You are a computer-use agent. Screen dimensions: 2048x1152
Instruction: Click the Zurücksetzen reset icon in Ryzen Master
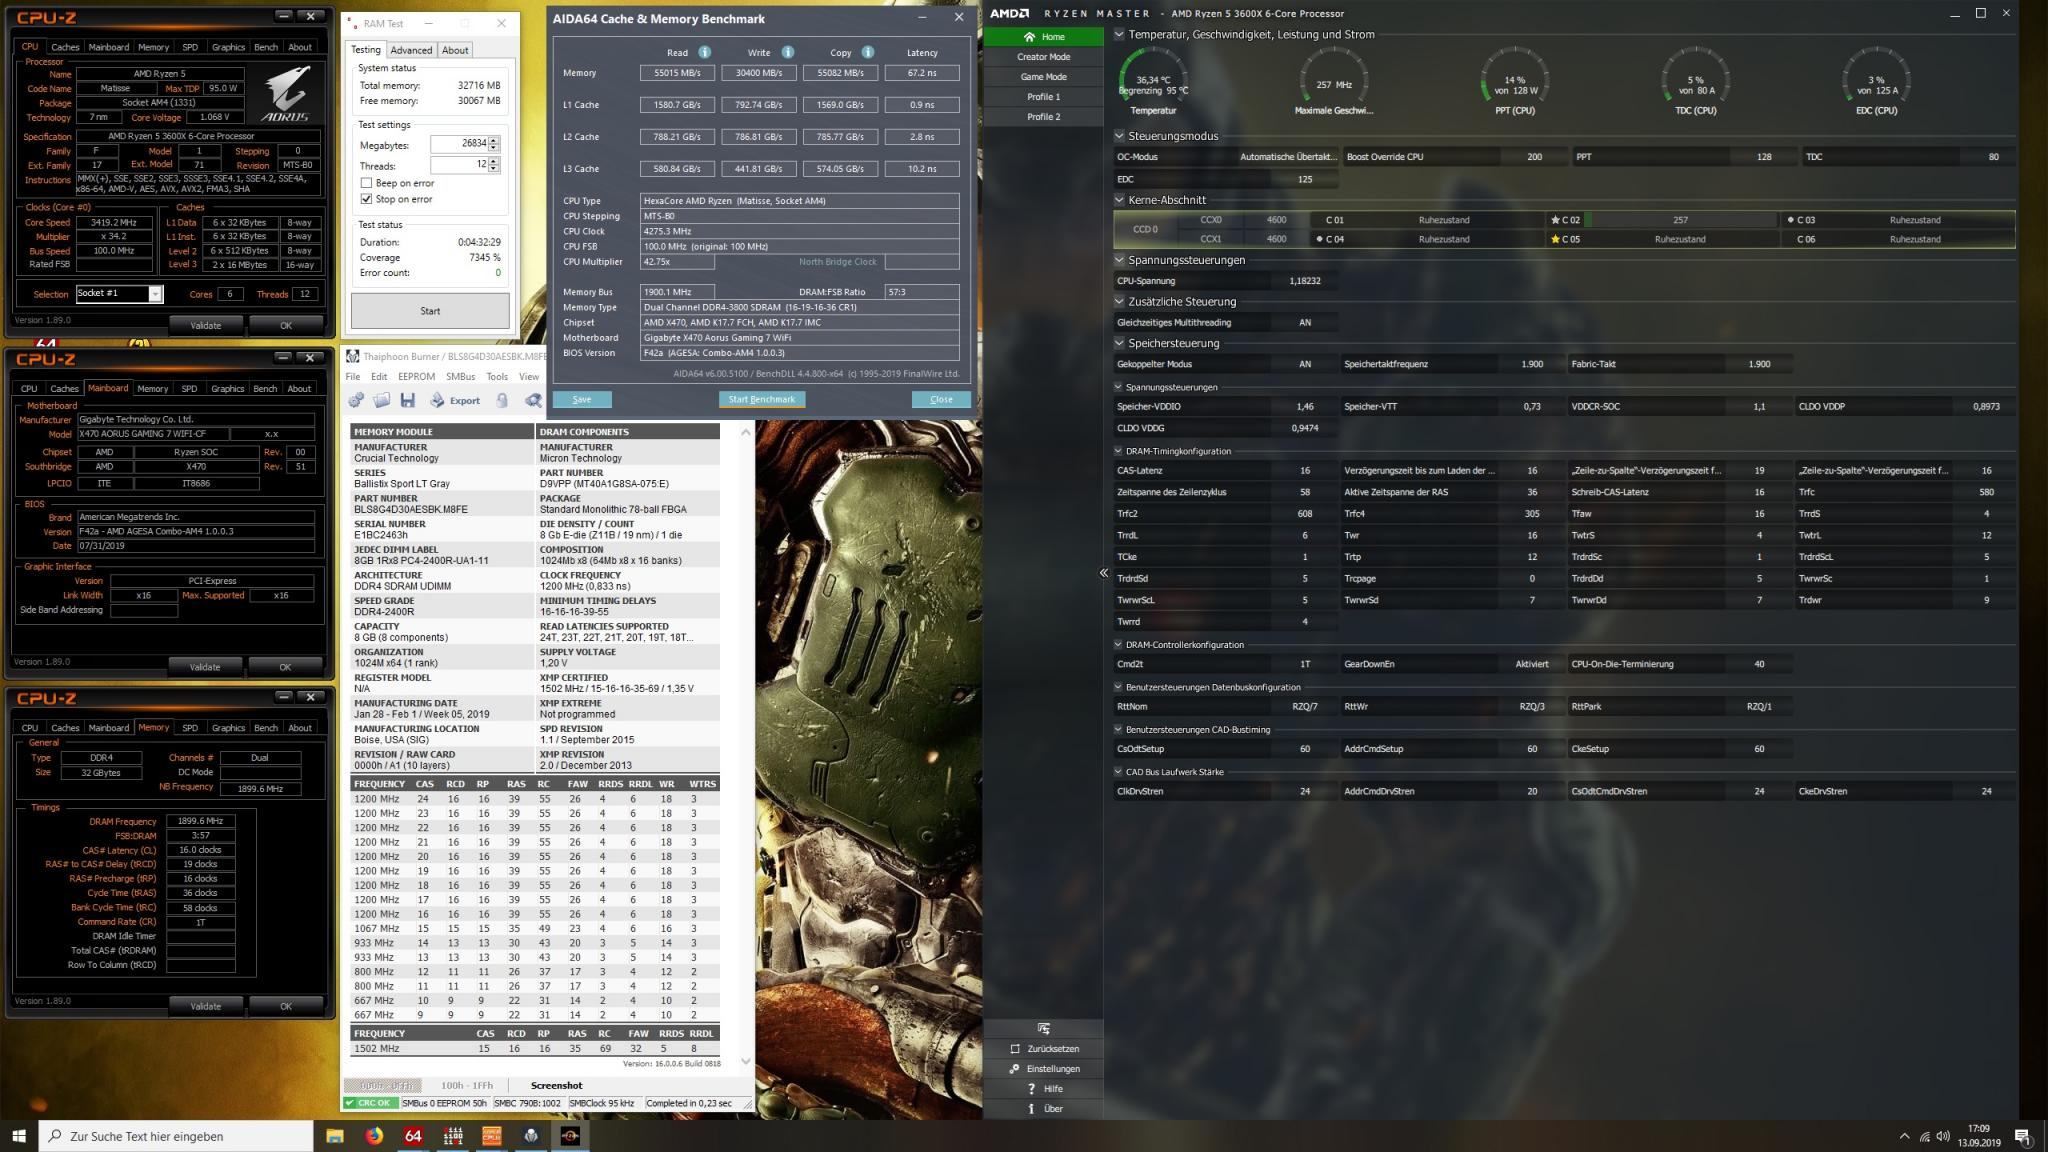(1015, 1049)
